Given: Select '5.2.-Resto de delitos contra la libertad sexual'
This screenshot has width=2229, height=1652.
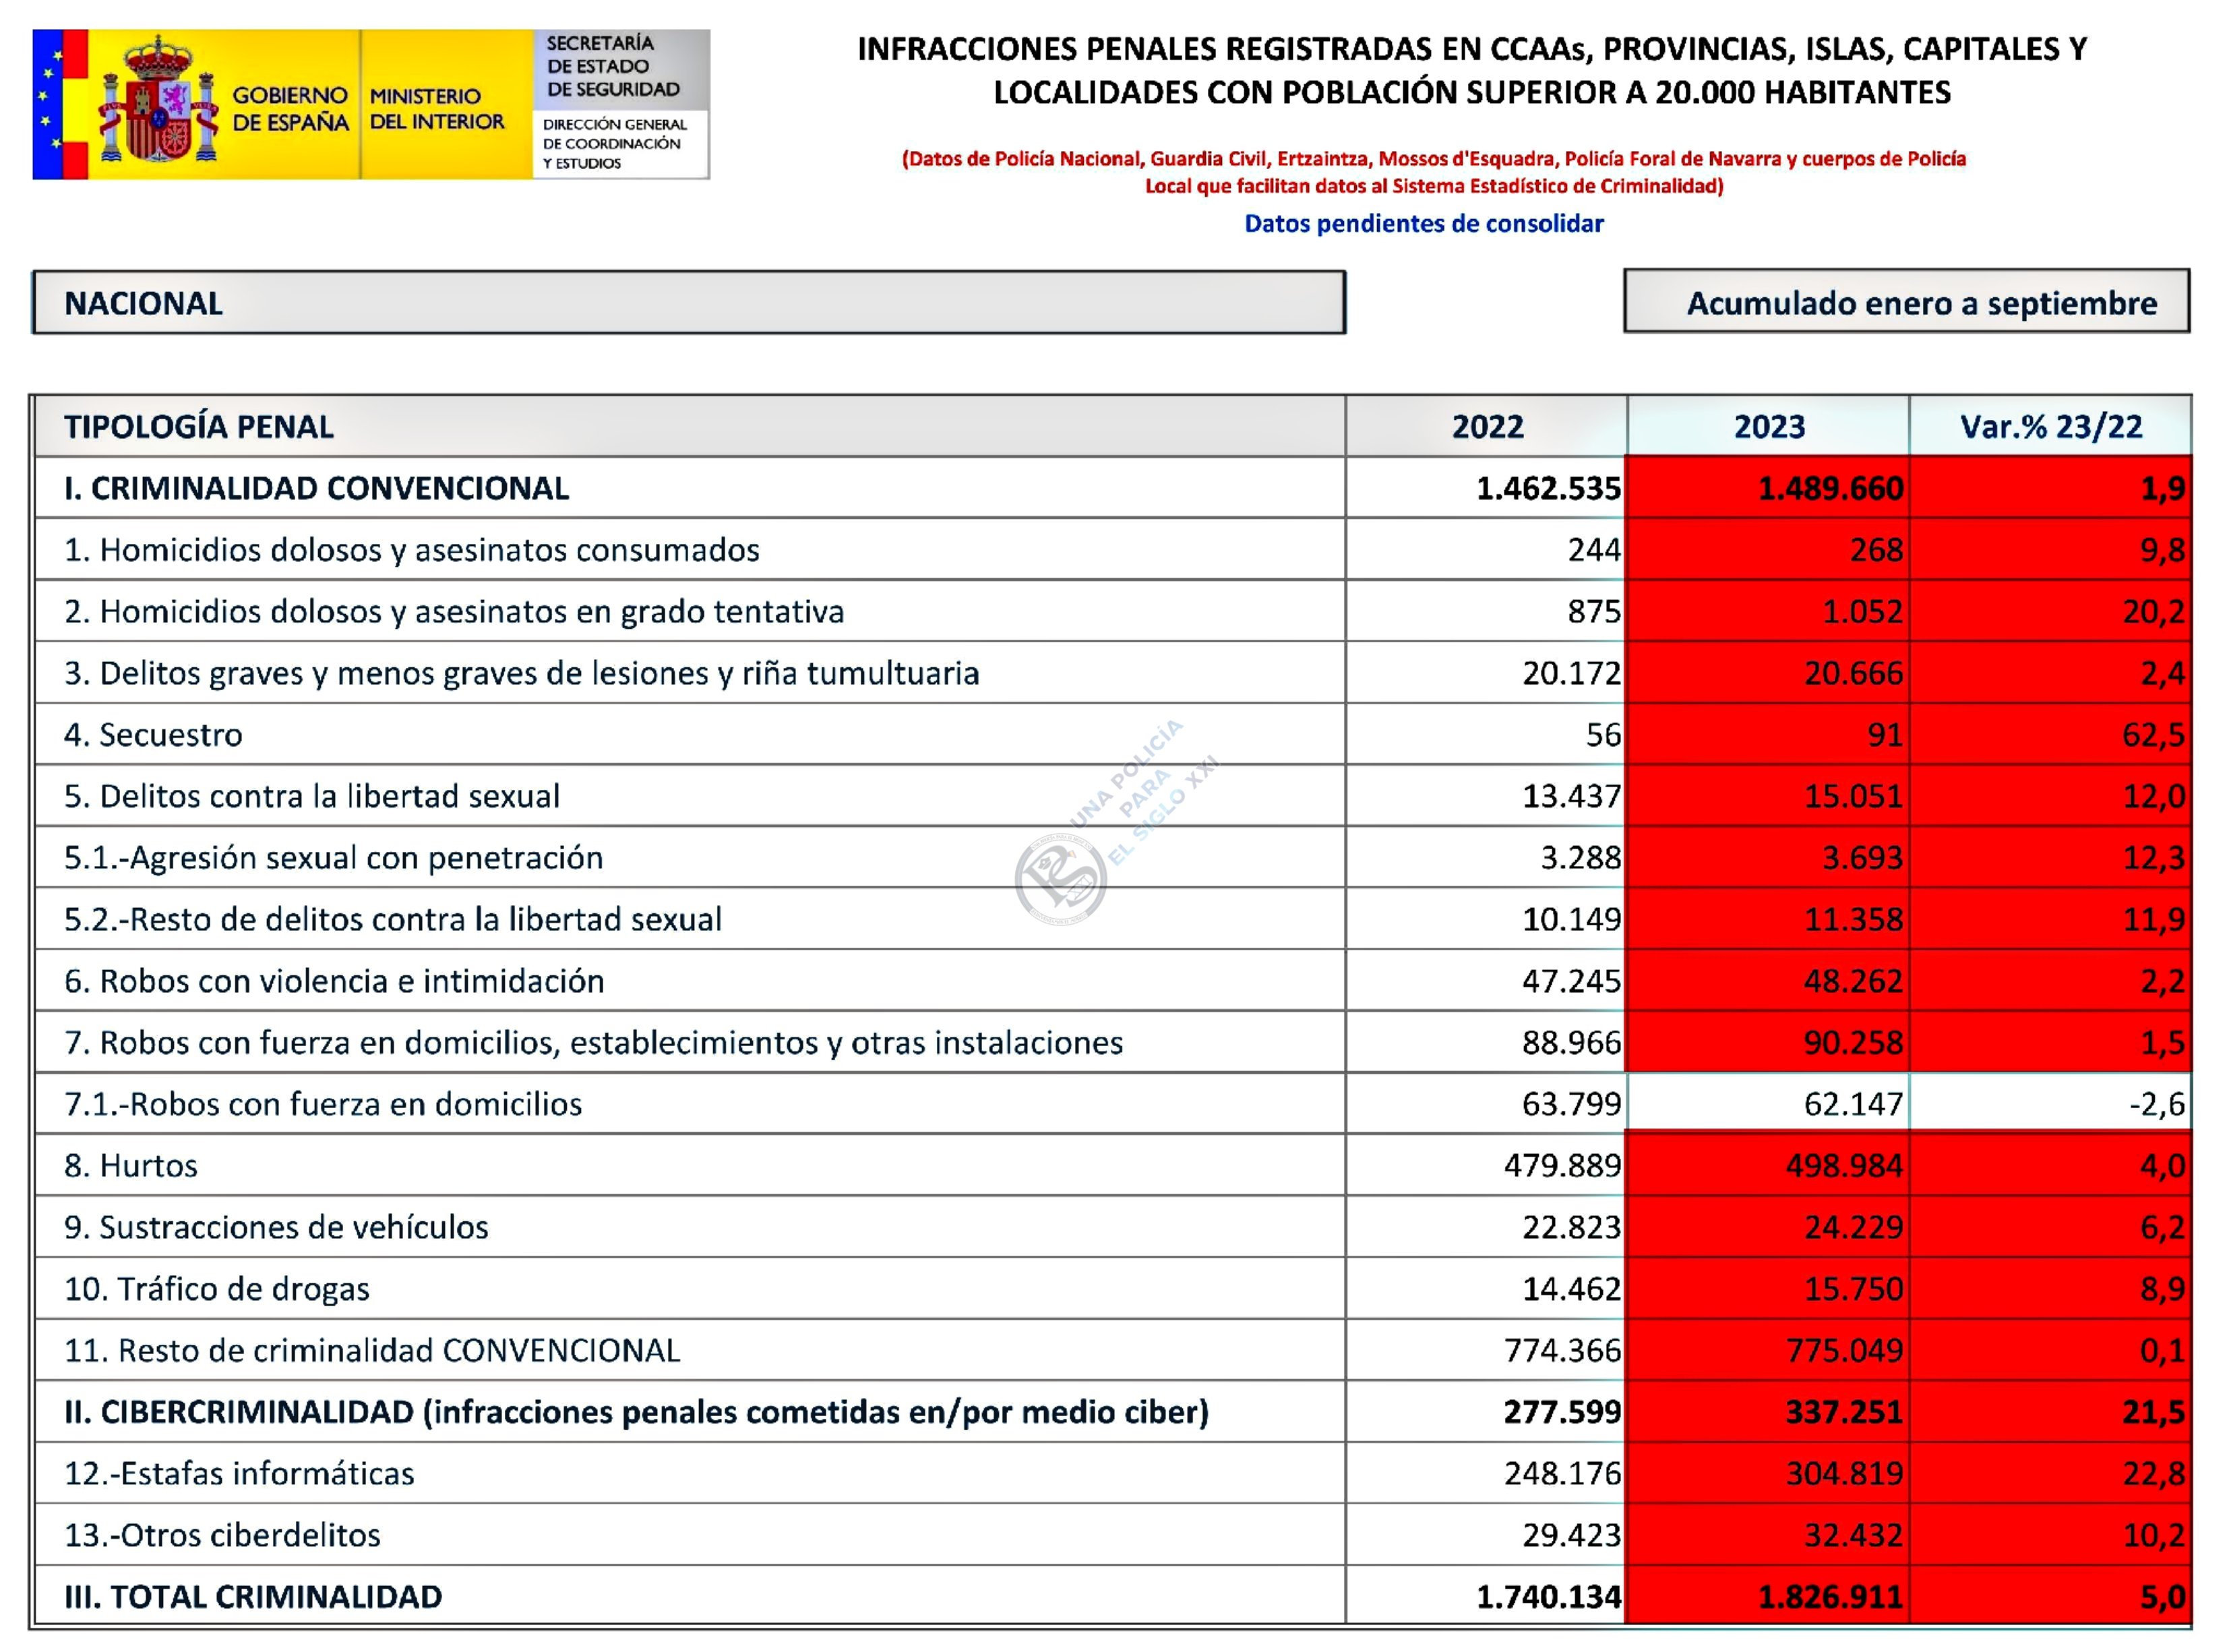Looking at the screenshot, I should click(x=392, y=920).
